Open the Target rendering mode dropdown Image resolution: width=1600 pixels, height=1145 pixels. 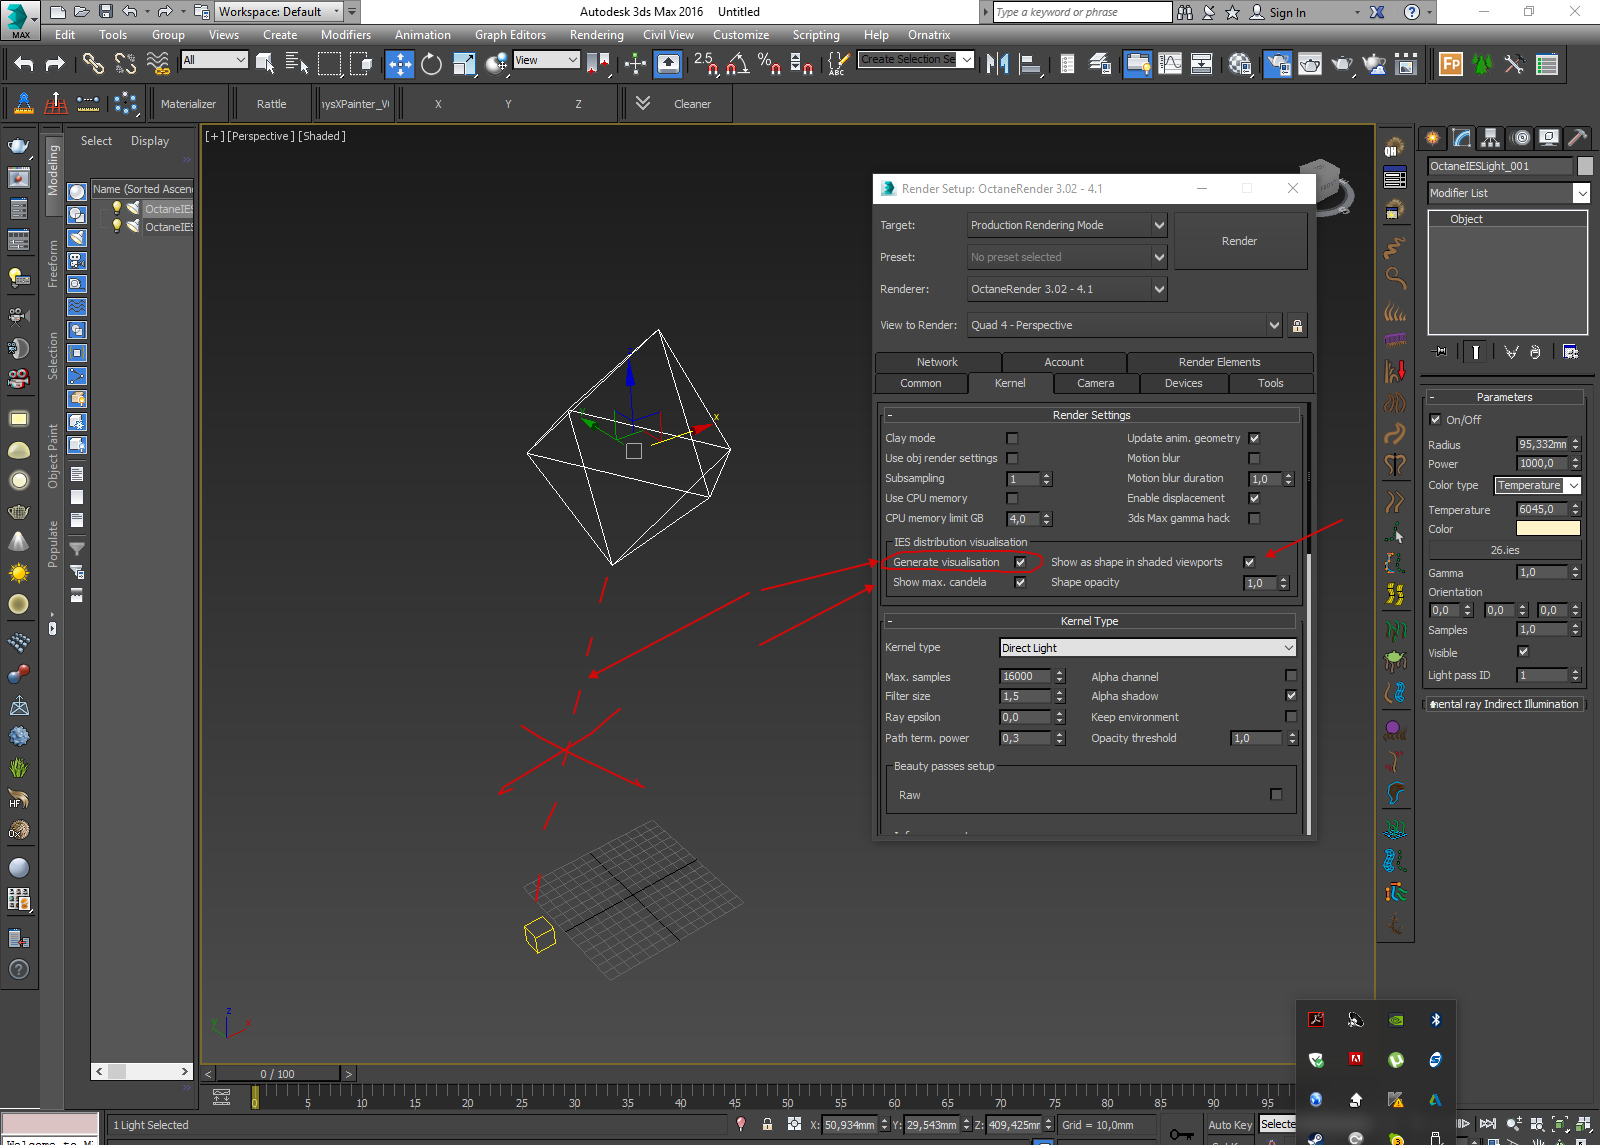click(x=1067, y=226)
